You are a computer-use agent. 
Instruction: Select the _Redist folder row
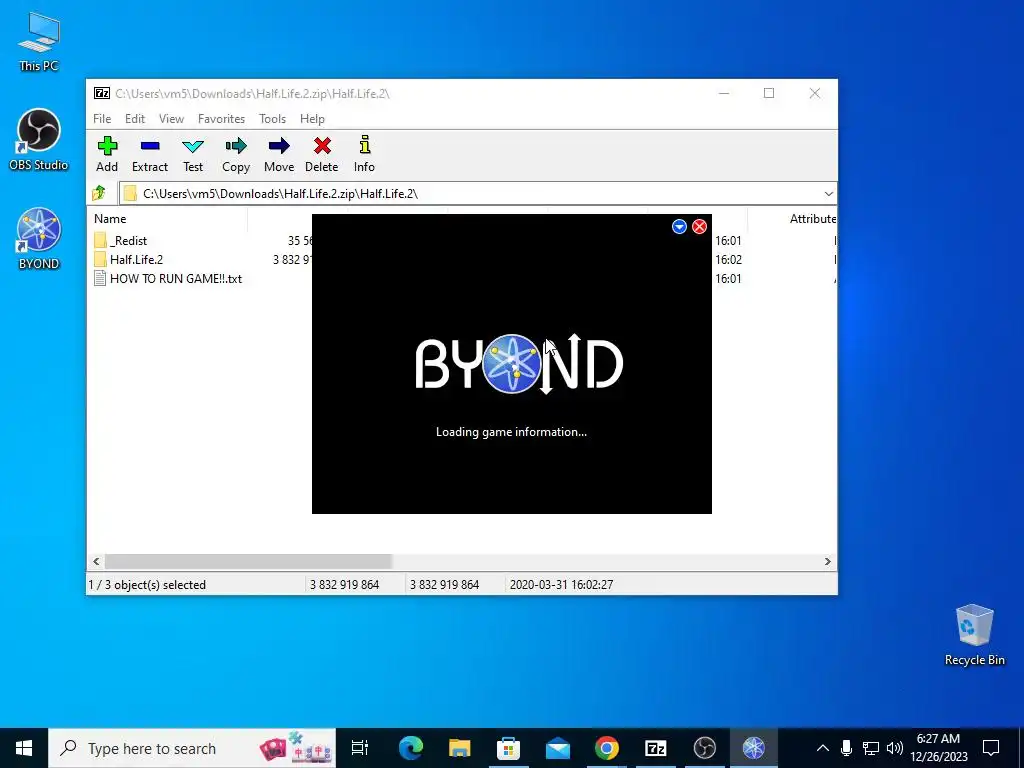[129, 241]
